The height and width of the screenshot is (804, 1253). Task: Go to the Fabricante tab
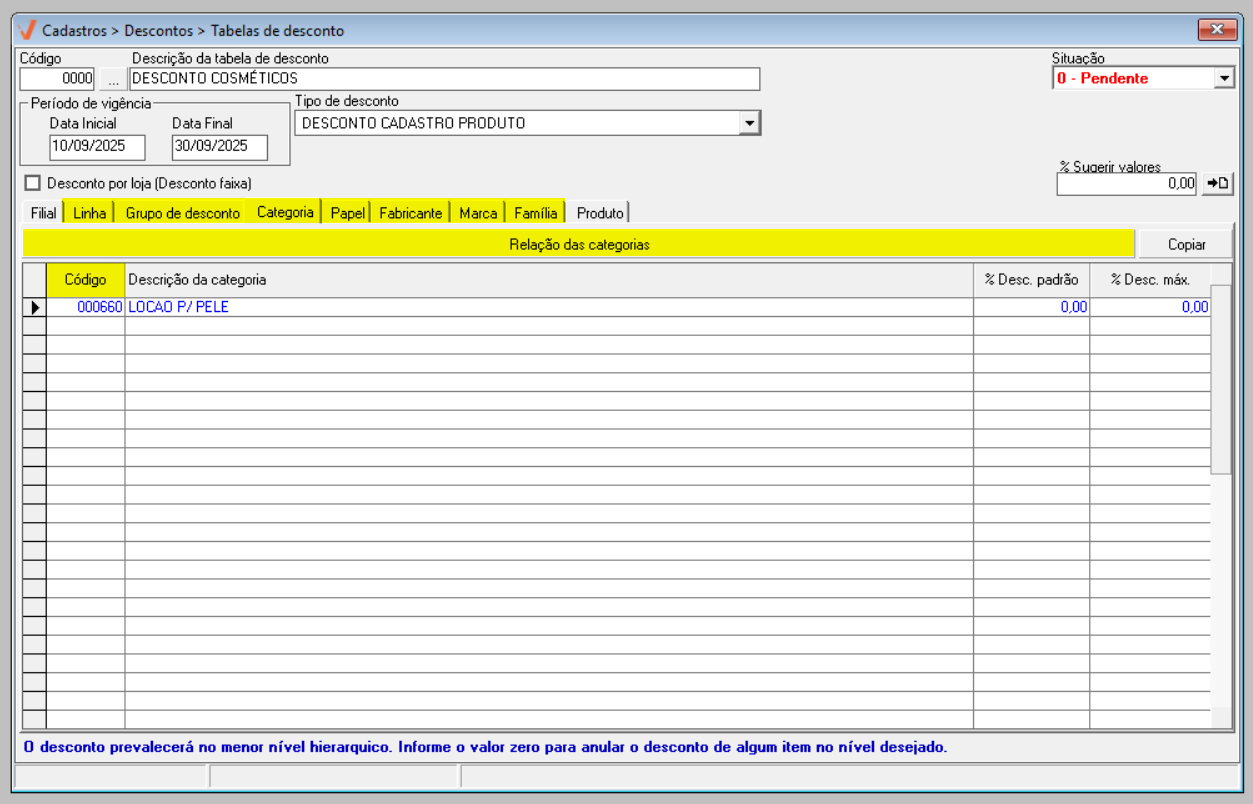click(410, 213)
